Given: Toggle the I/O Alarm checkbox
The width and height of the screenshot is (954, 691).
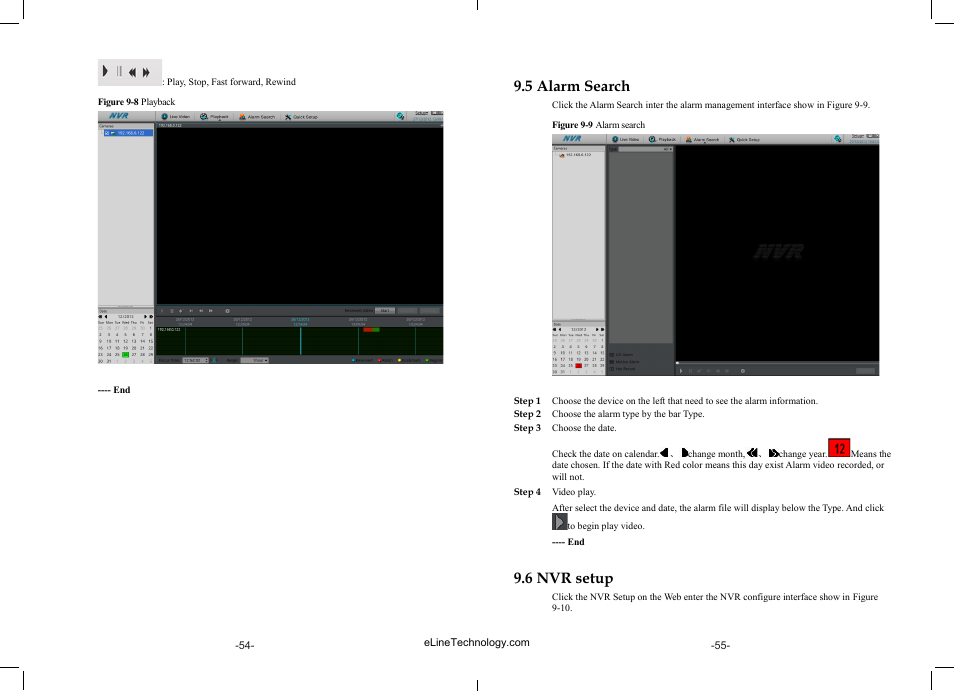Looking at the screenshot, I should click(x=613, y=354).
